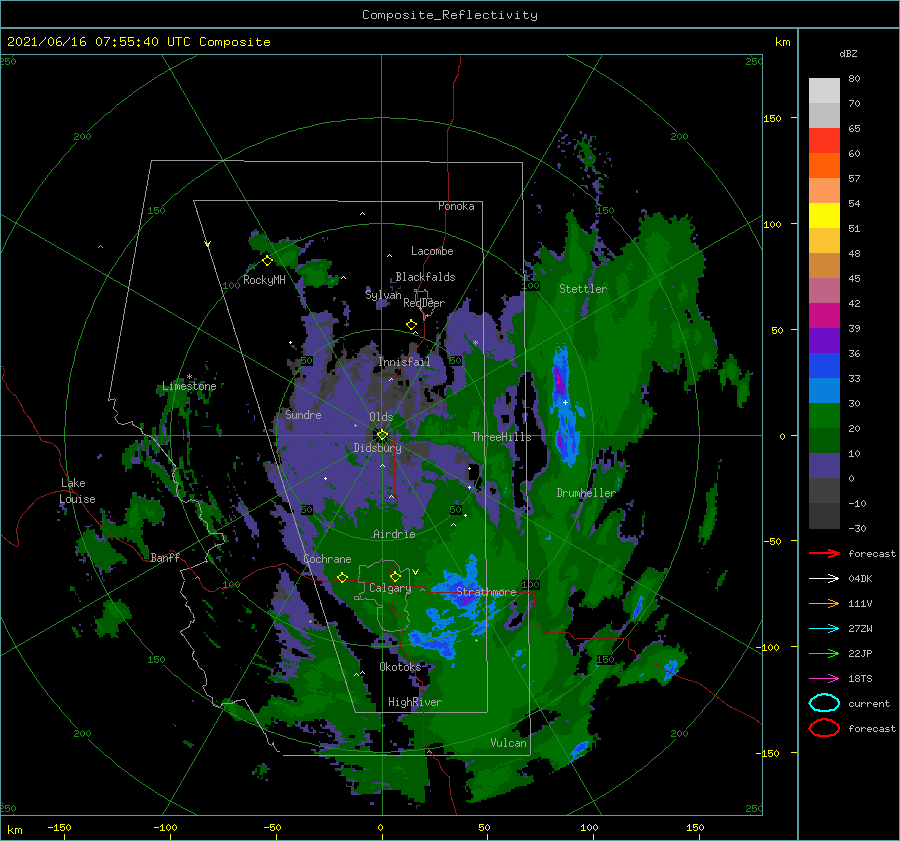Image resolution: width=900 pixels, height=841 pixels.
Task: Click the Composite_Reflectivity title text
Action: click(x=449, y=14)
